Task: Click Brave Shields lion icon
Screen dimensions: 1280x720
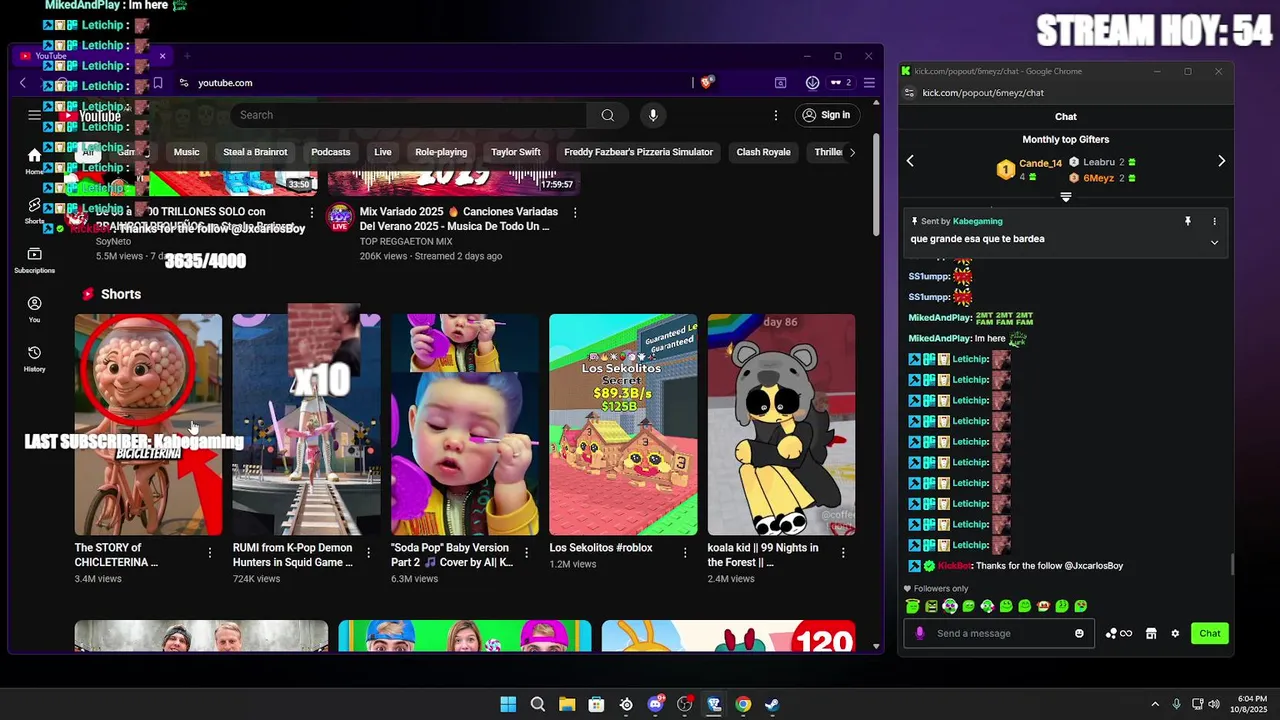Action: tap(706, 83)
